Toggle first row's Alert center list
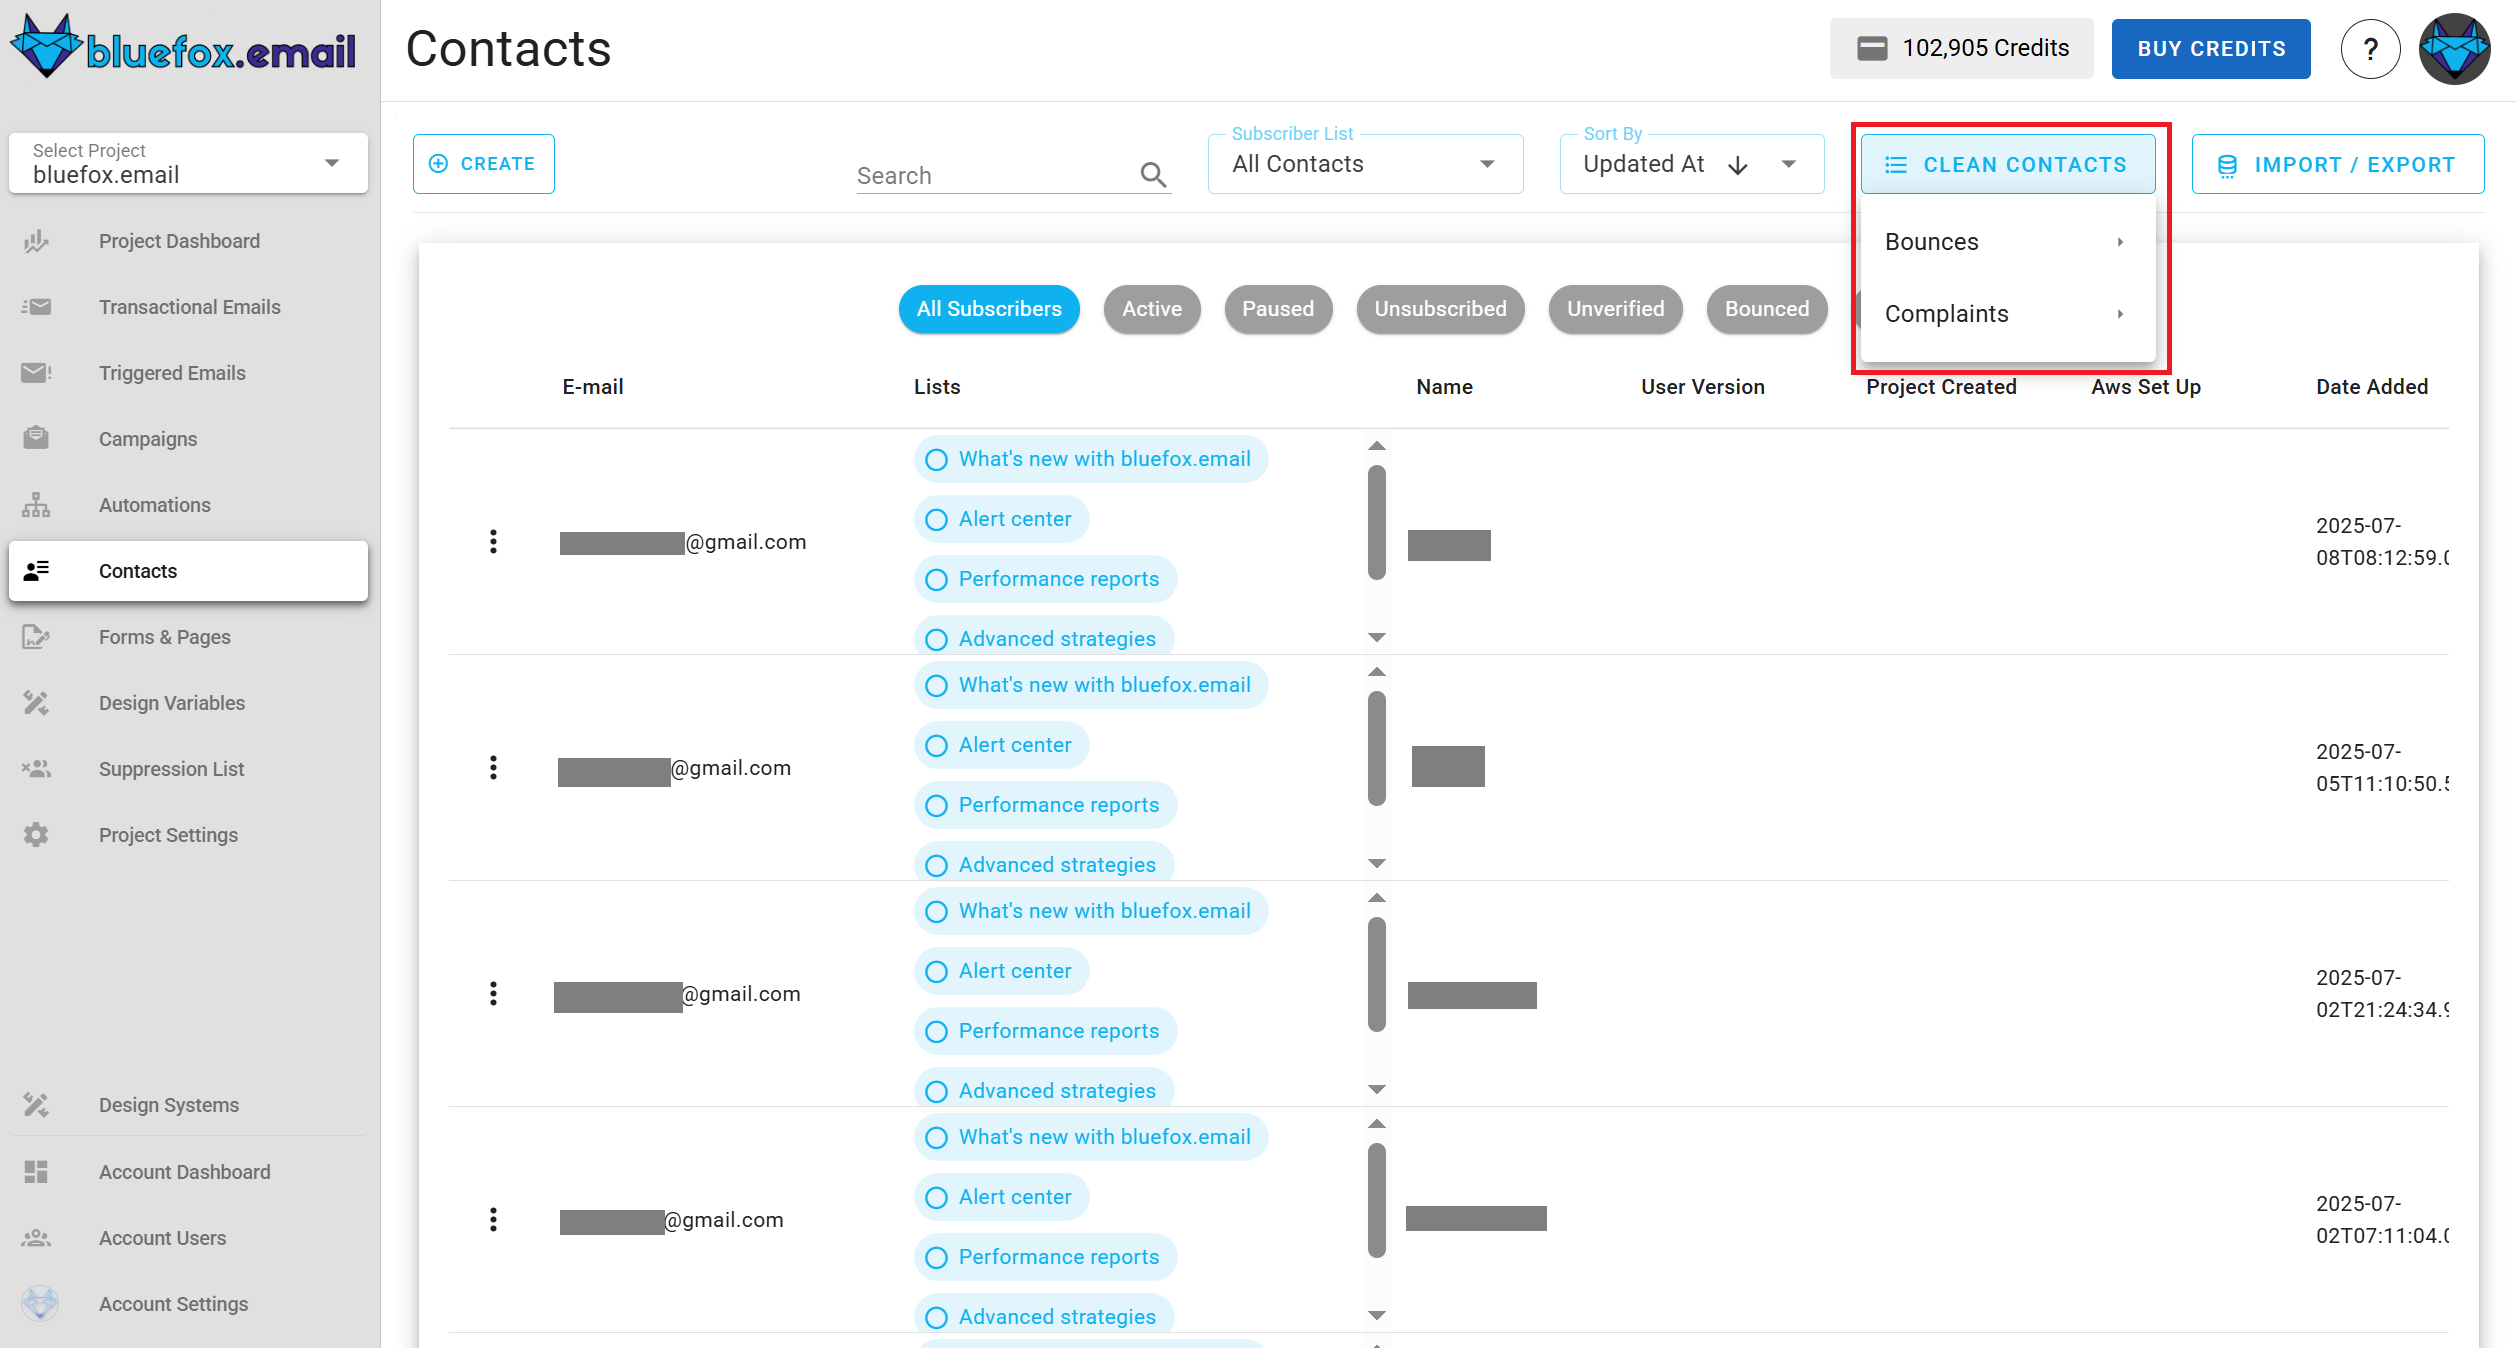This screenshot has width=2517, height=1348. click(x=1001, y=519)
